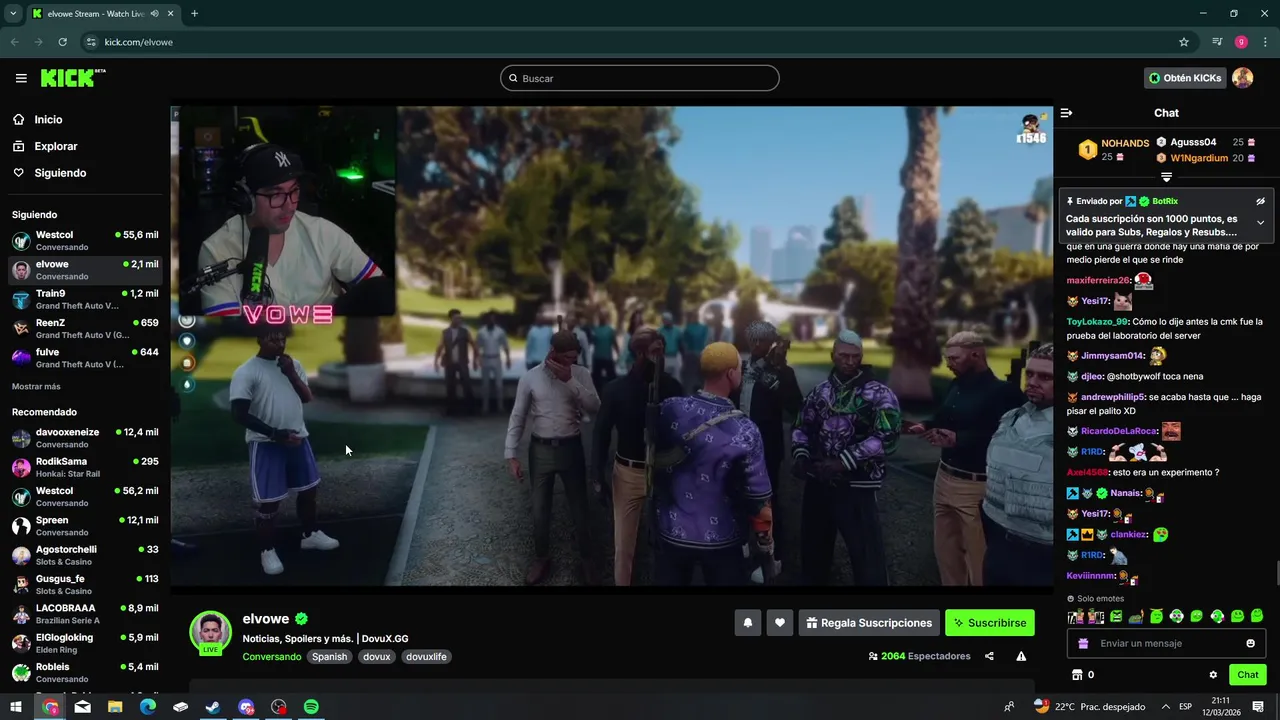Click the Buscar search field

click(640, 78)
